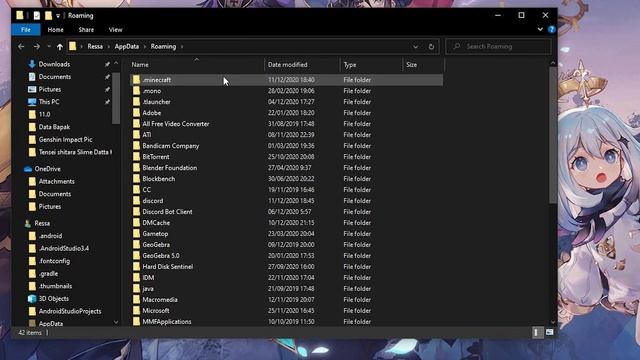Image resolution: width=640 pixels, height=360 pixels.
Task: Open the recent locations dropdown arrow
Action: pos(49,47)
